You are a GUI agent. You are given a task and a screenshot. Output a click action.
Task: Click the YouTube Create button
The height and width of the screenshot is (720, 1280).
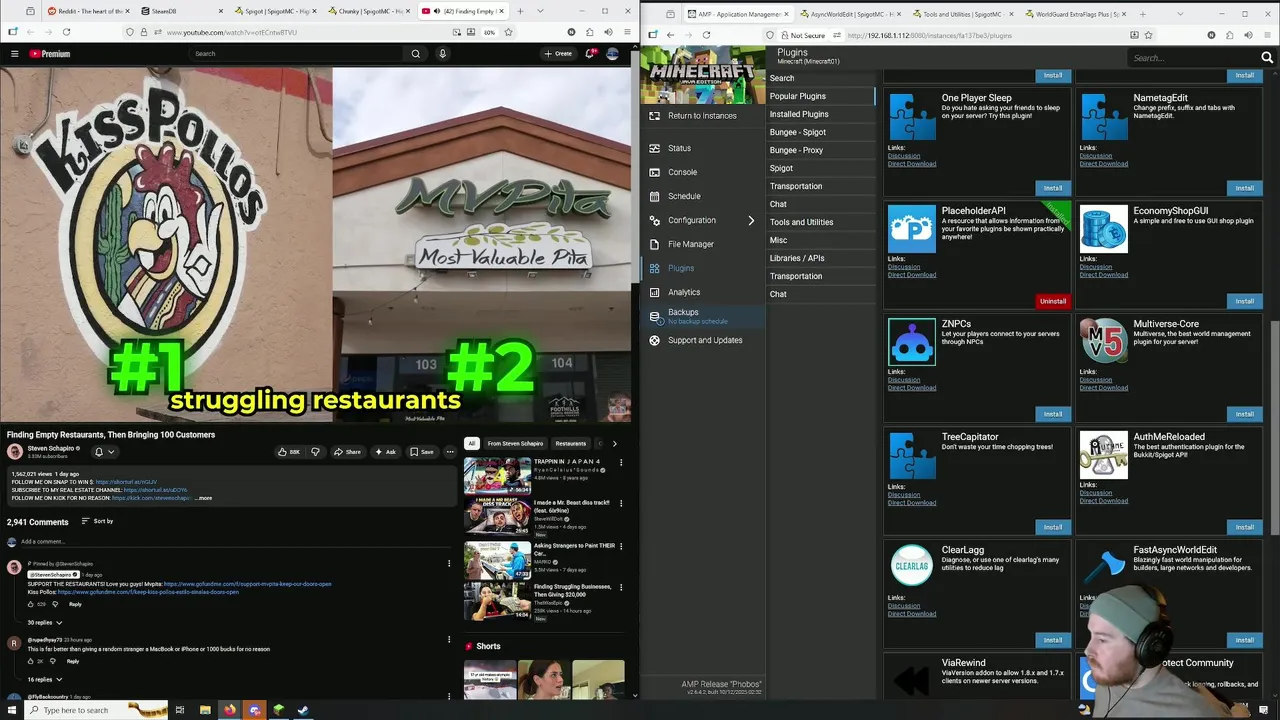coord(558,54)
